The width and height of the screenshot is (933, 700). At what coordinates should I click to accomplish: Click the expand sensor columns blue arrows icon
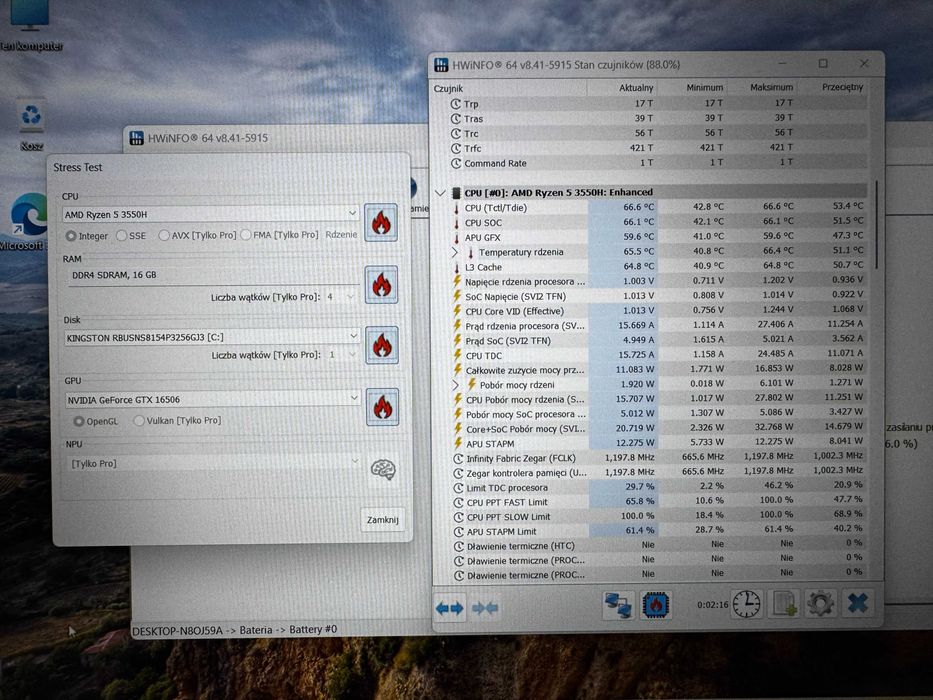tap(449, 608)
